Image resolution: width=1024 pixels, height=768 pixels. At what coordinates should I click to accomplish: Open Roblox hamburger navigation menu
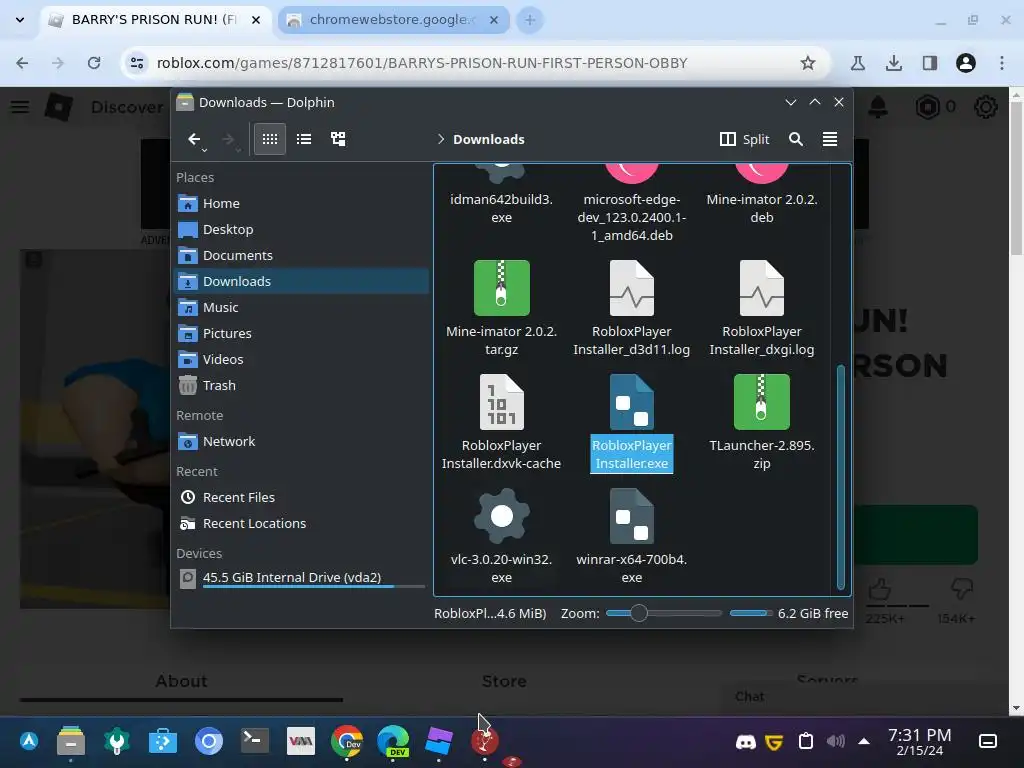(x=20, y=106)
